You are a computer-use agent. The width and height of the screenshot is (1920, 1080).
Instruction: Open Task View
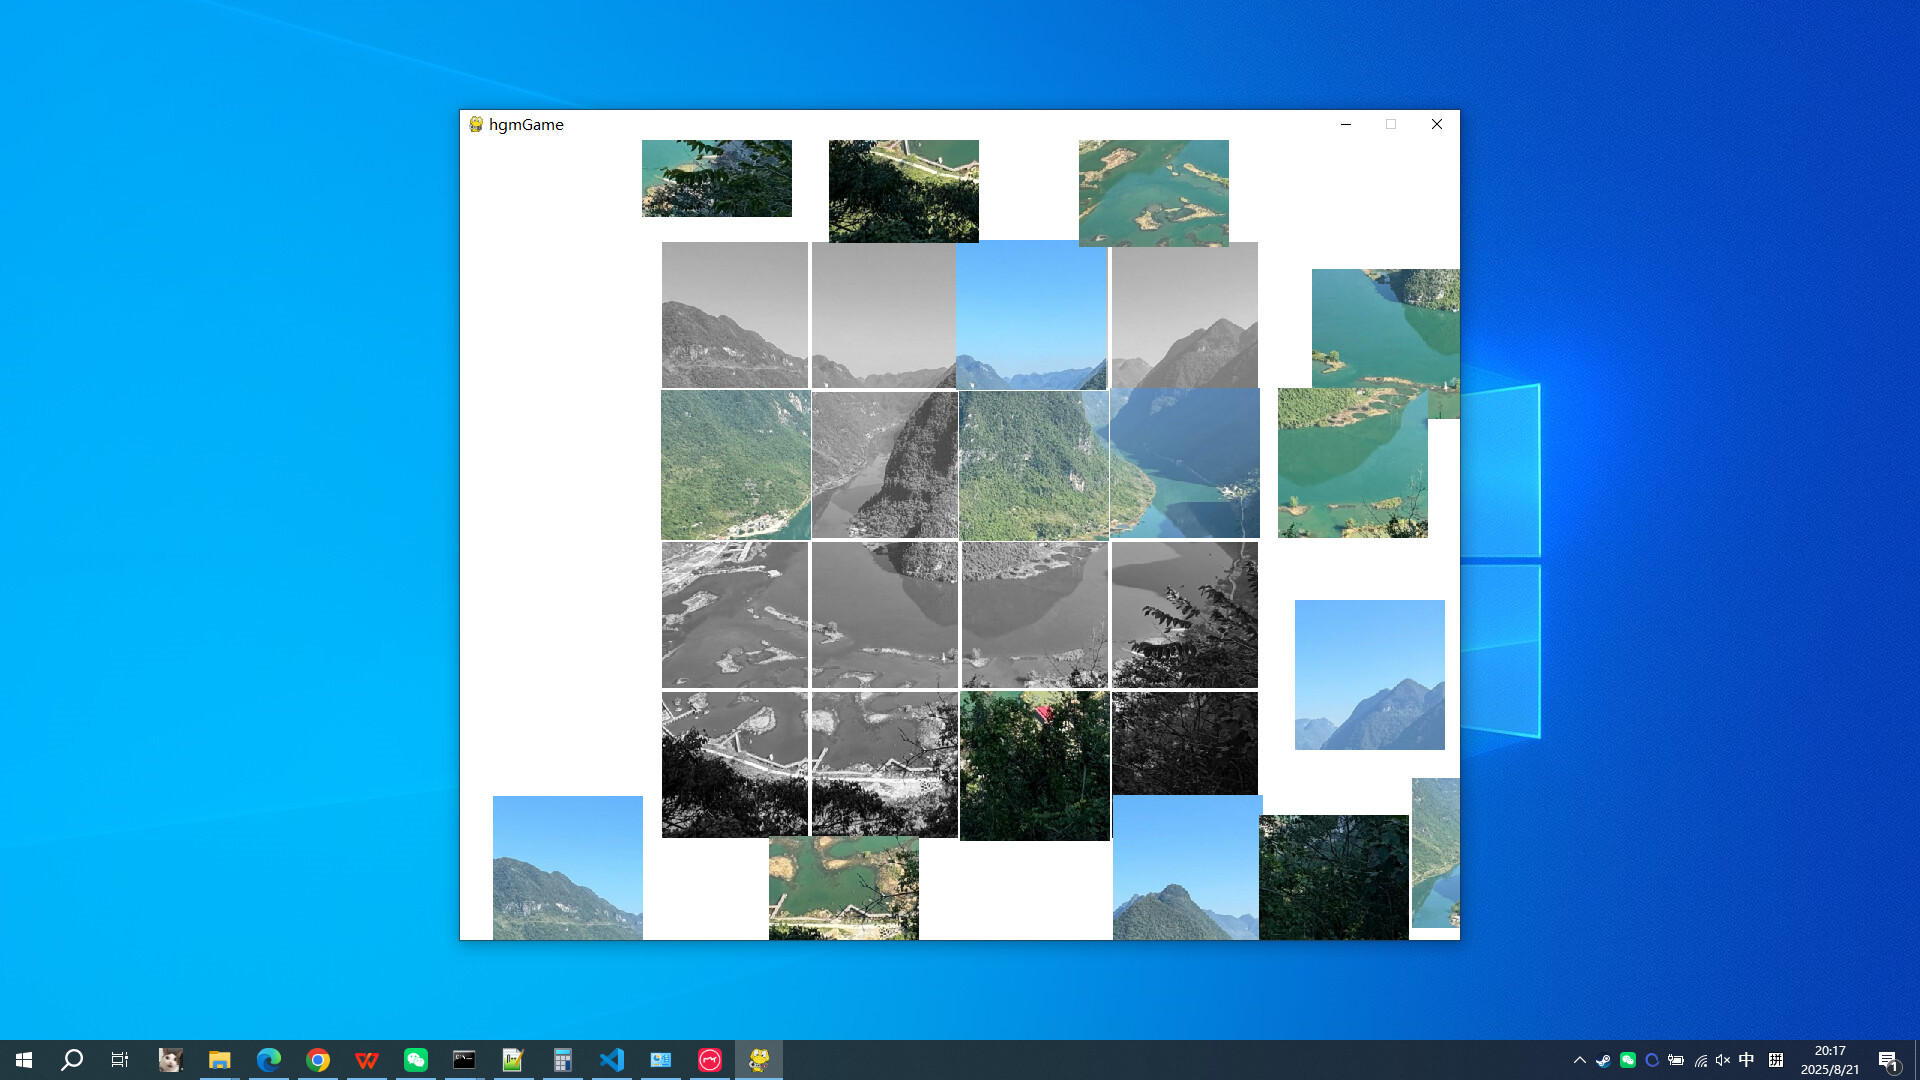(x=119, y=1059)
